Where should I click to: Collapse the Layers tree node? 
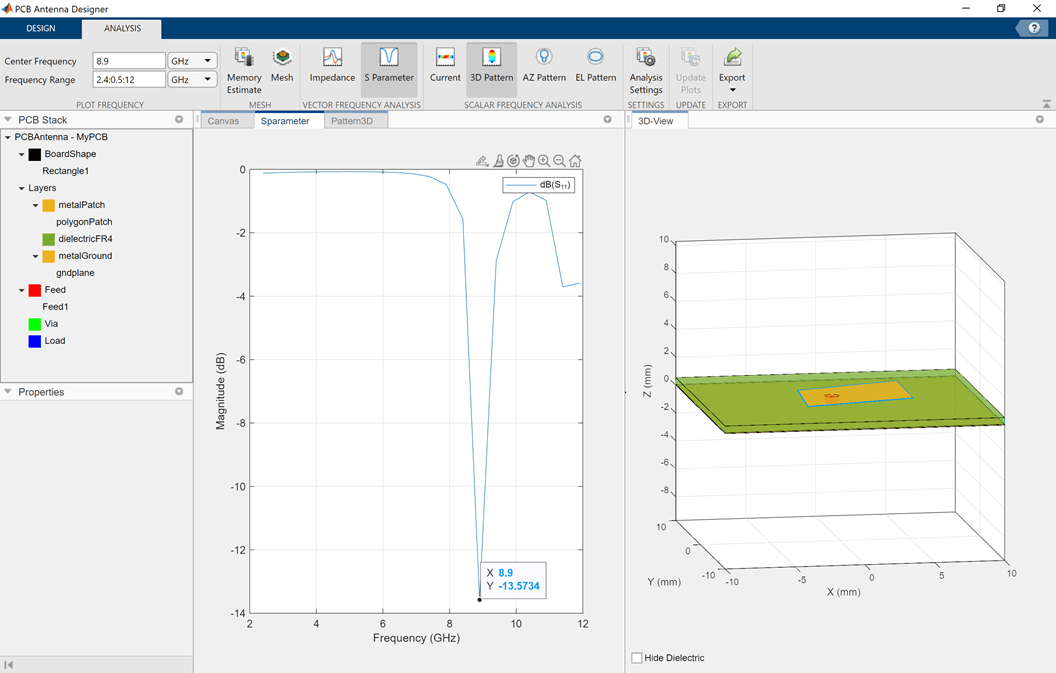pos(22,188)
